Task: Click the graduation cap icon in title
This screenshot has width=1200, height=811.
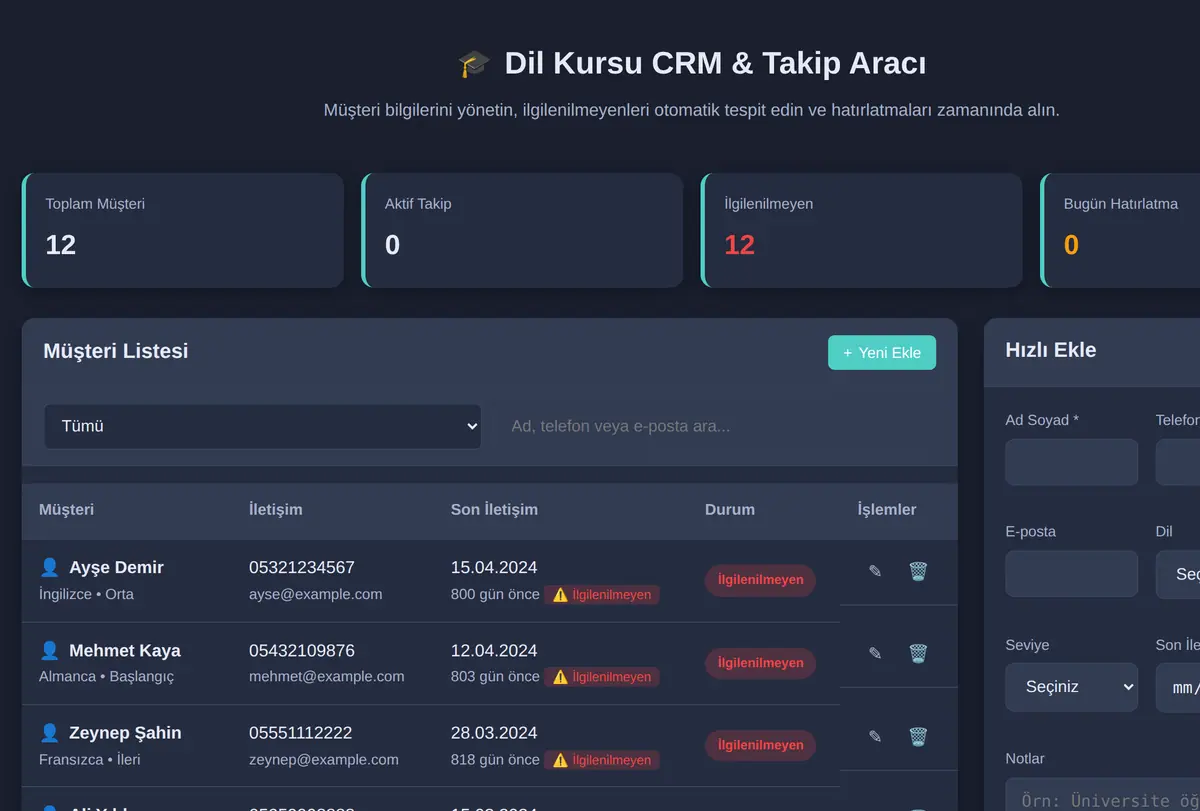Action: (474, 64)
